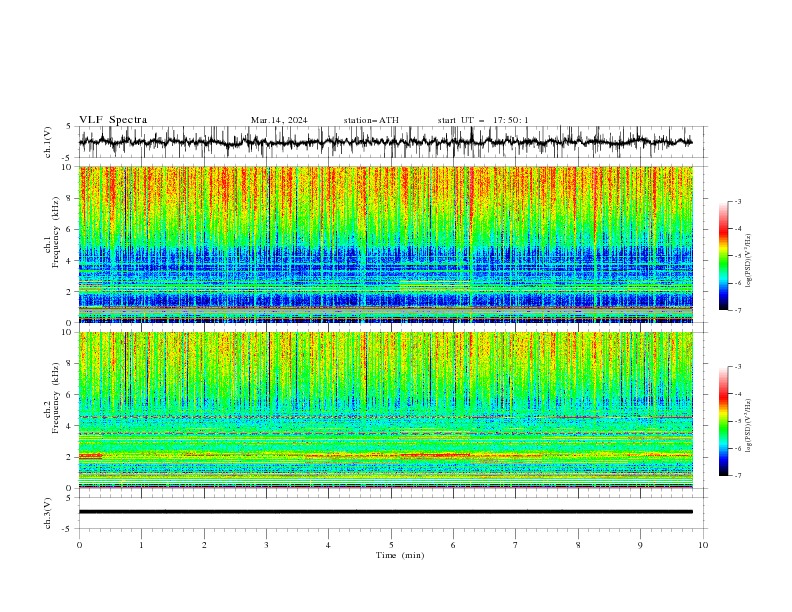Click the "-7" value on ch.2 colorbar
The width and height of the screenshot is (792, 612).
click(x=737, y=475)
